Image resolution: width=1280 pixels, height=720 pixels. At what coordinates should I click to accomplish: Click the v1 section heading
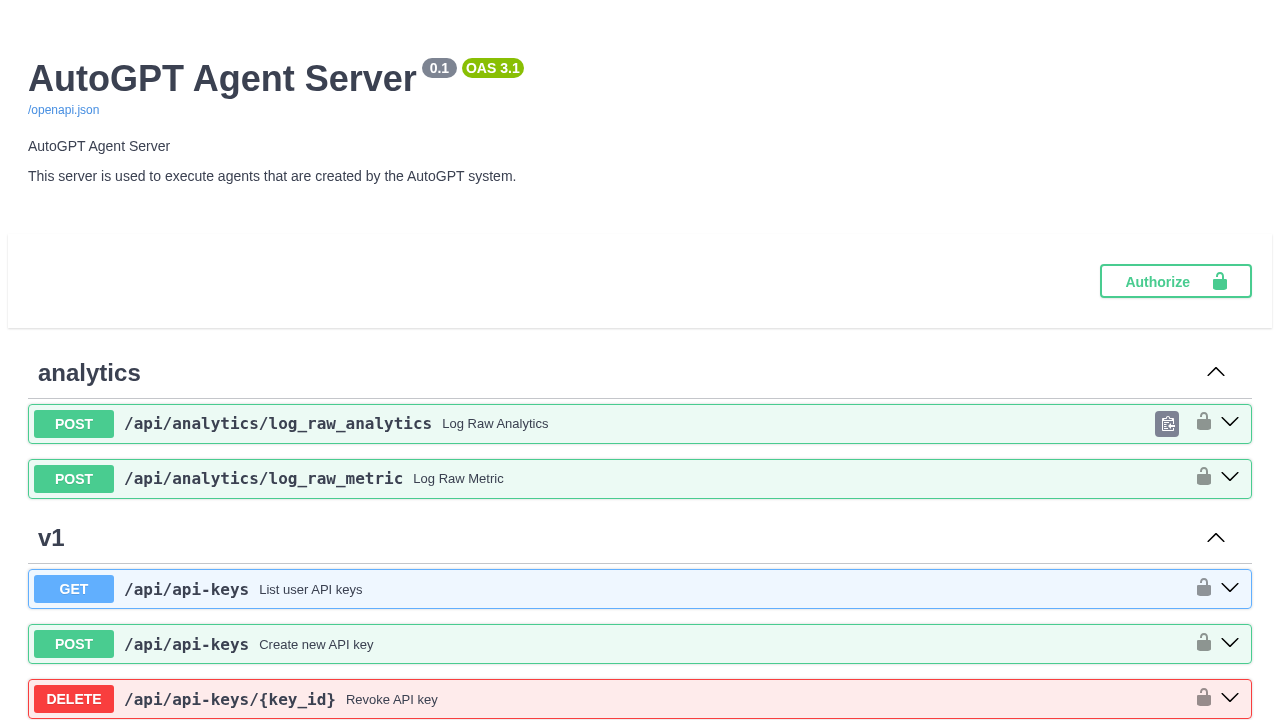pos(51,538)
